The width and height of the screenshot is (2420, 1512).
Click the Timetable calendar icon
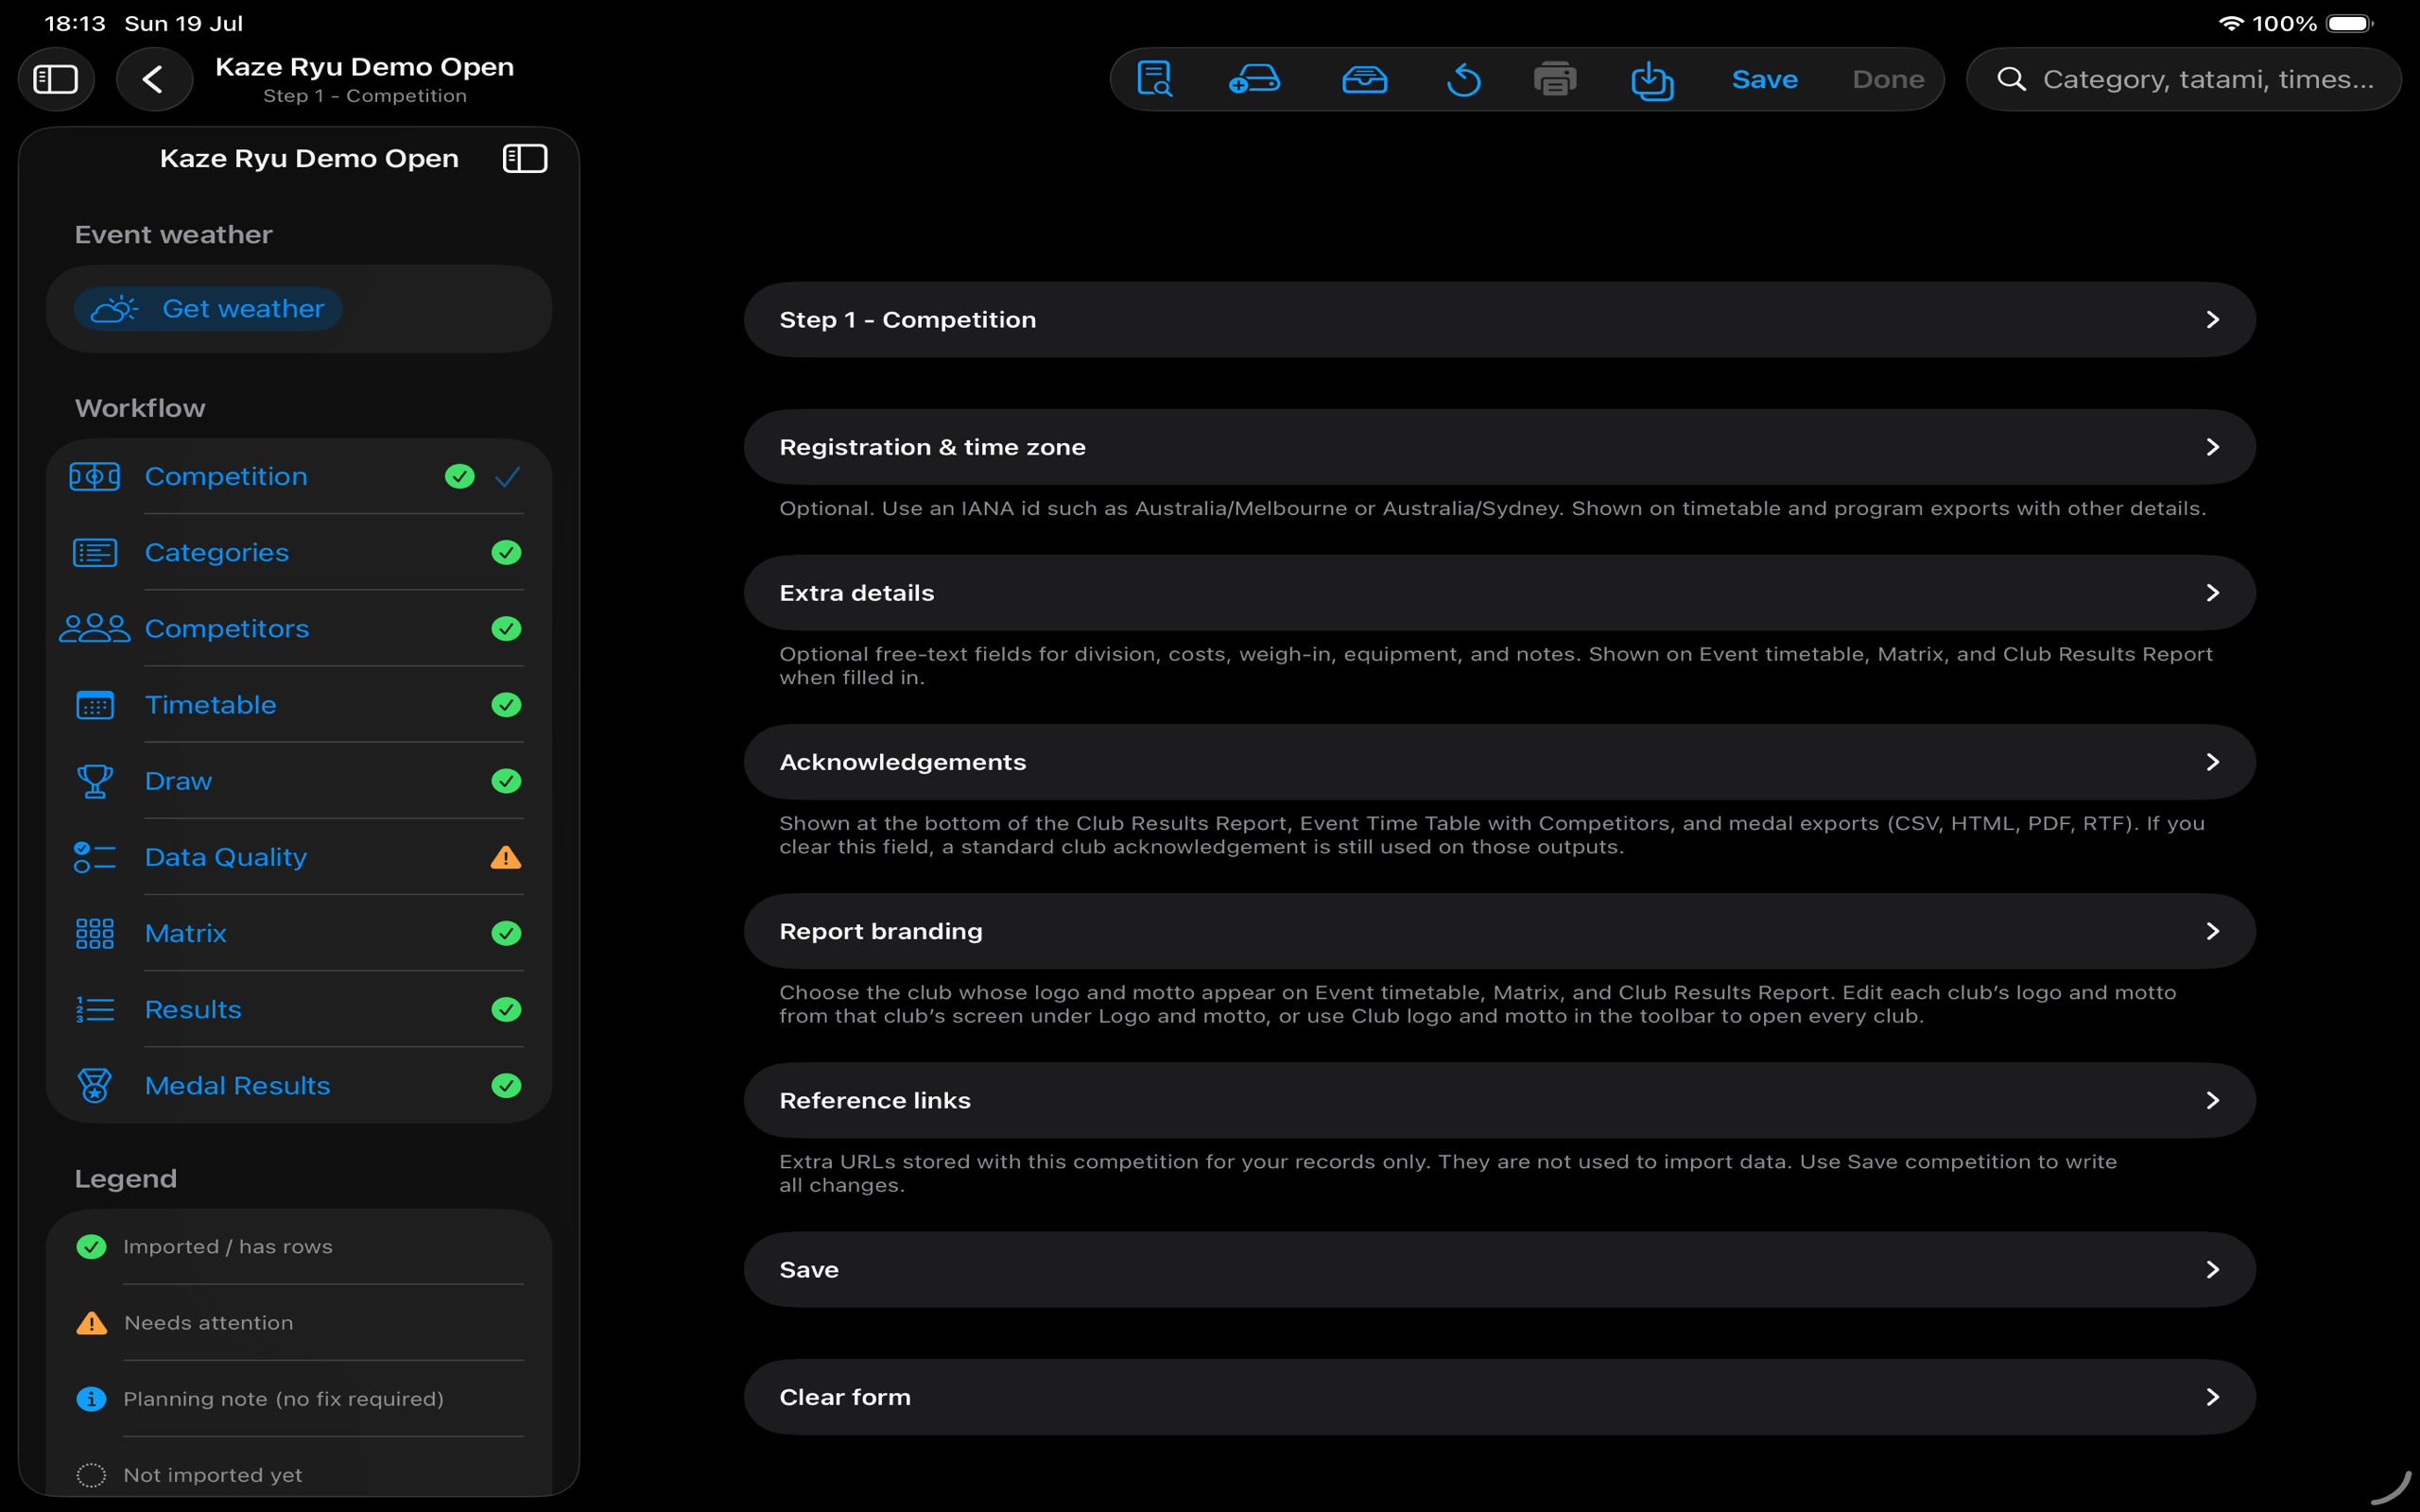tap(95, 705)
